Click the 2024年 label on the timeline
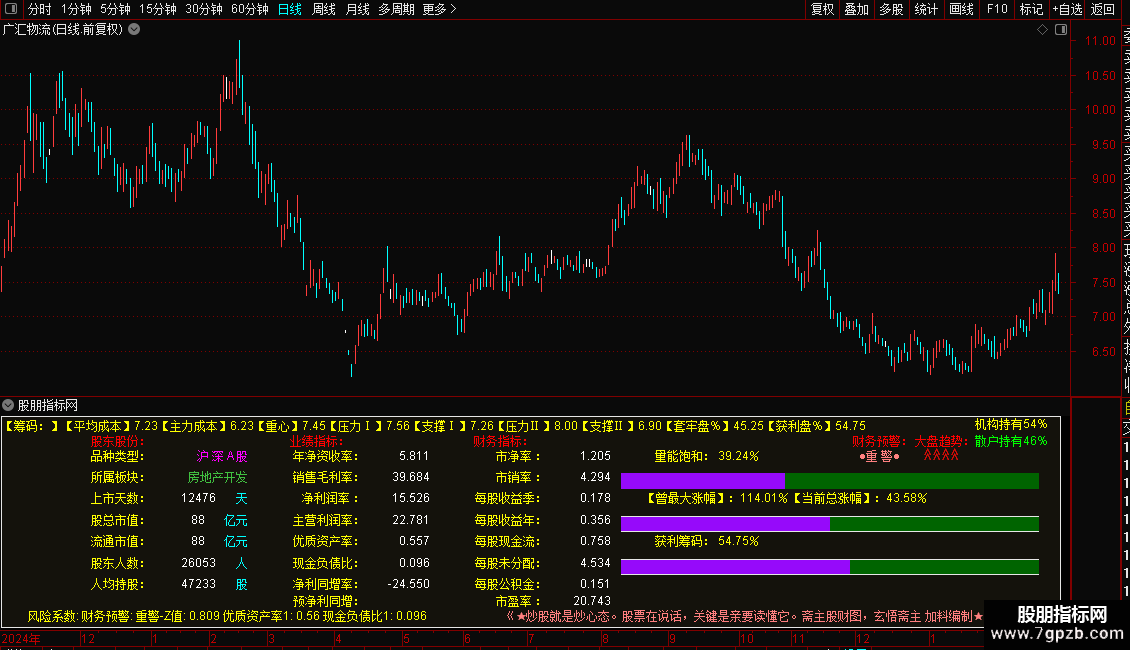Image resolution: width=1130 pixels, height=650 pixels. tap(21, 638)
